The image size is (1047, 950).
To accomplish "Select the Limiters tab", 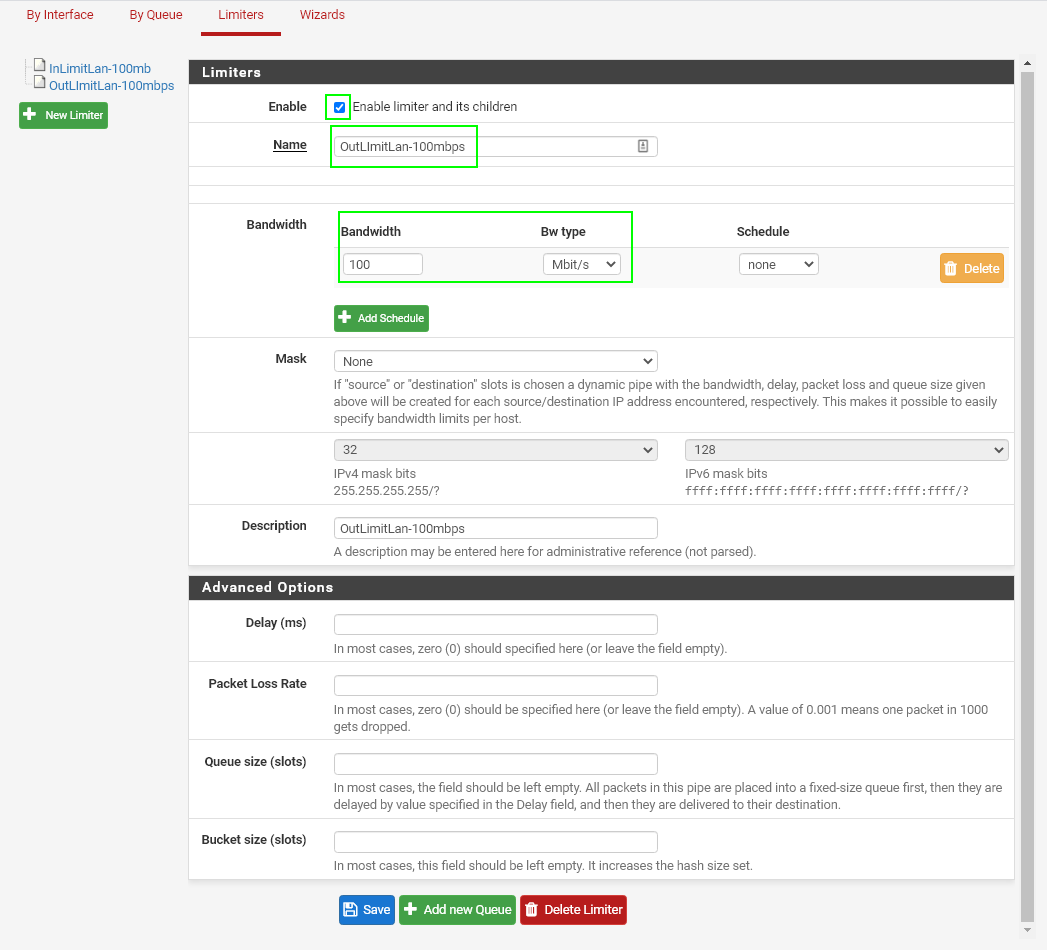I will pyautogui.click(x=240, y=15).
